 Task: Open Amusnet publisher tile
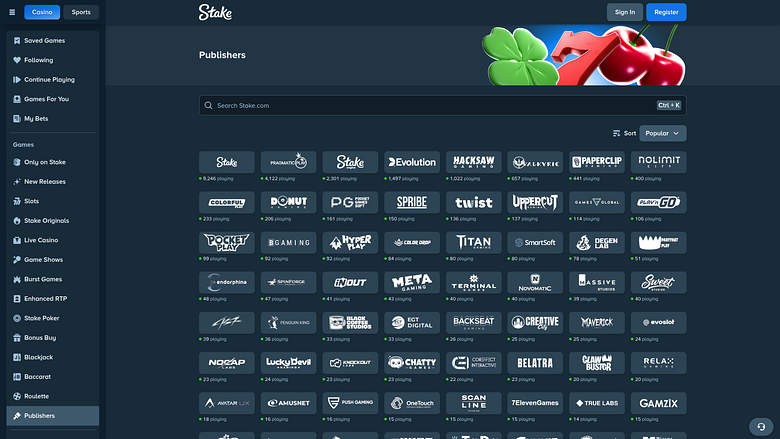pyautogui.click(x=289, y=403)
